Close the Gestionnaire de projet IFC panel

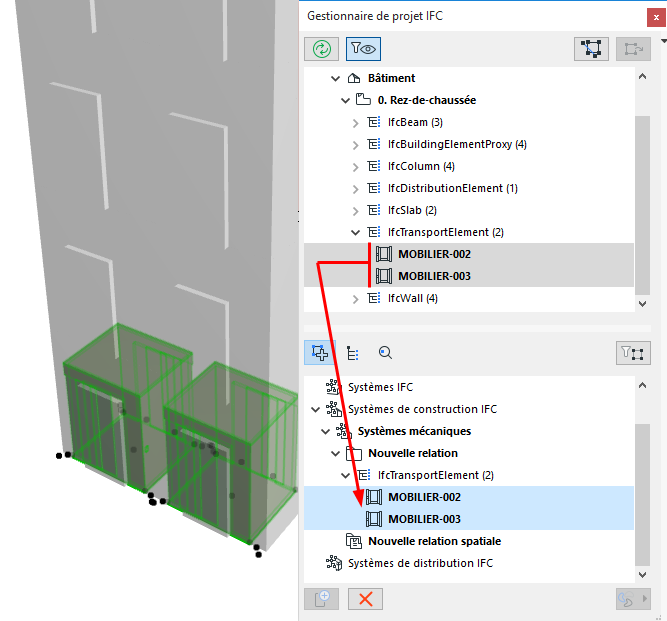(x=656, y=18)
